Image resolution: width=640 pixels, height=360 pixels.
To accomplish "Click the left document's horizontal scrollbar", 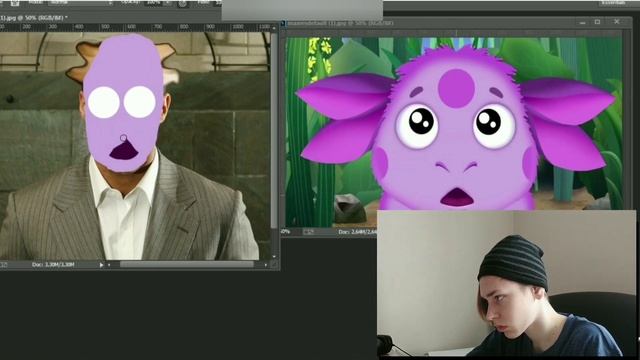I will point(187,264).
